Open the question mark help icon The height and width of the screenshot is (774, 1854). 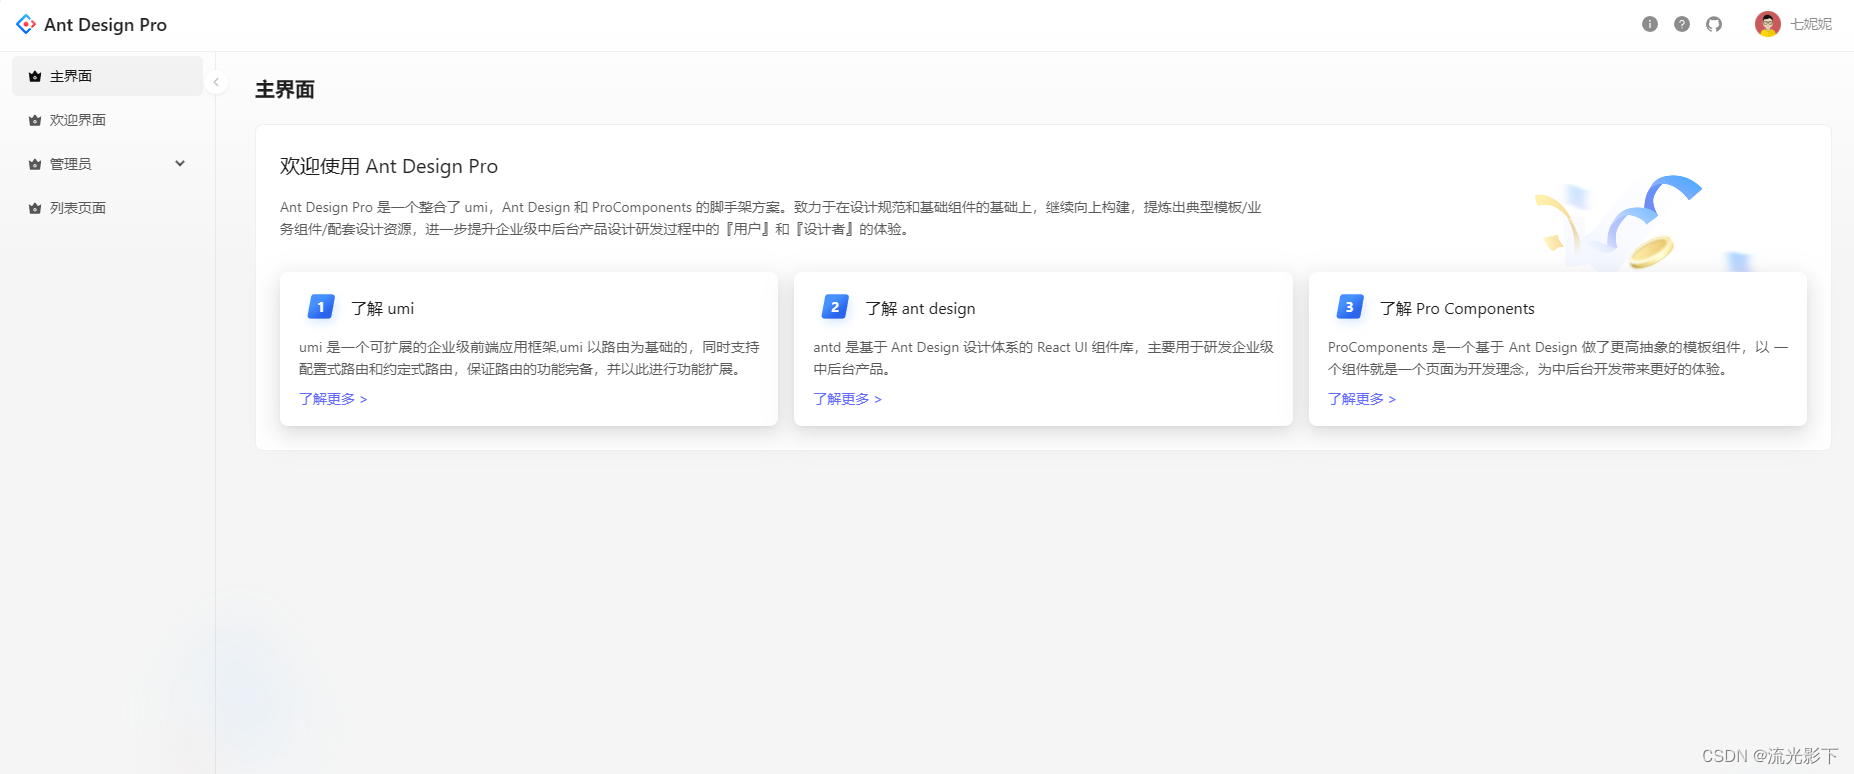point(1682,24)
